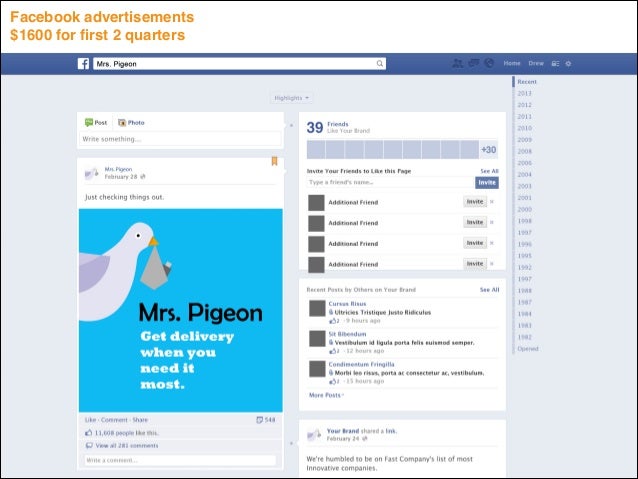Invite the fourth Additional Friend
Viewport: 638px width, 479px height.
[475, 264]
